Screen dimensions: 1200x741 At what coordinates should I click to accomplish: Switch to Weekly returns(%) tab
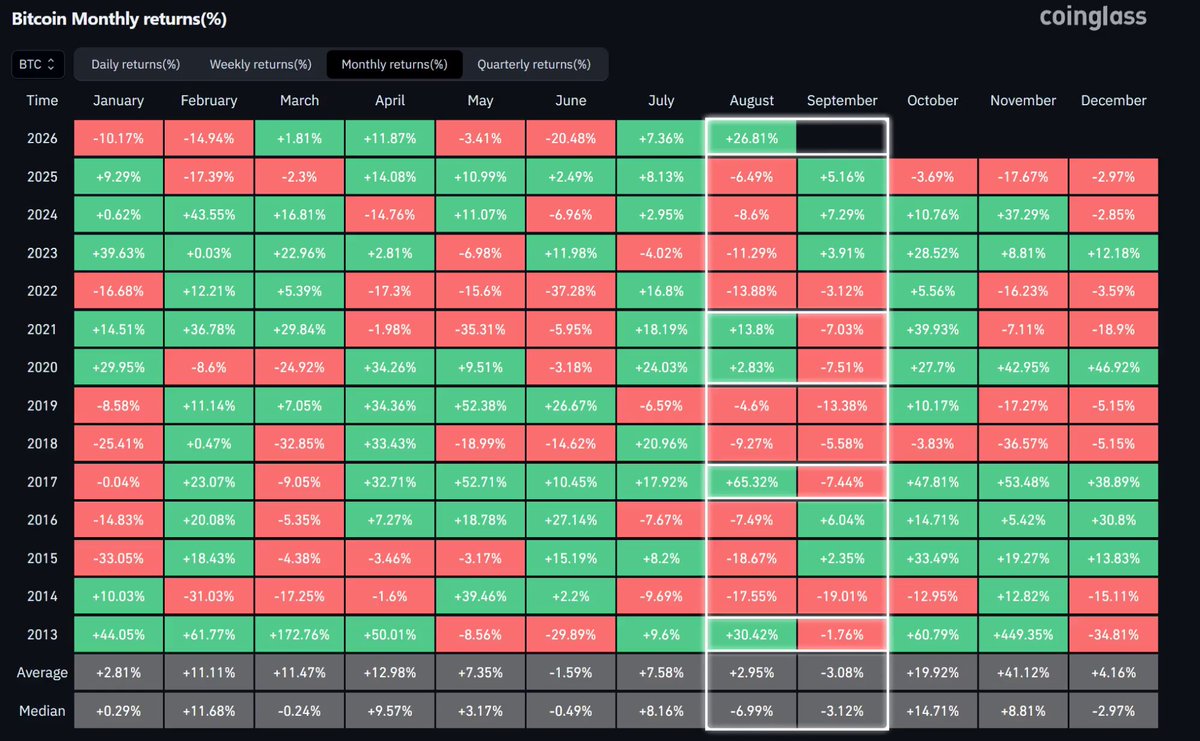(x=260, y=64)
